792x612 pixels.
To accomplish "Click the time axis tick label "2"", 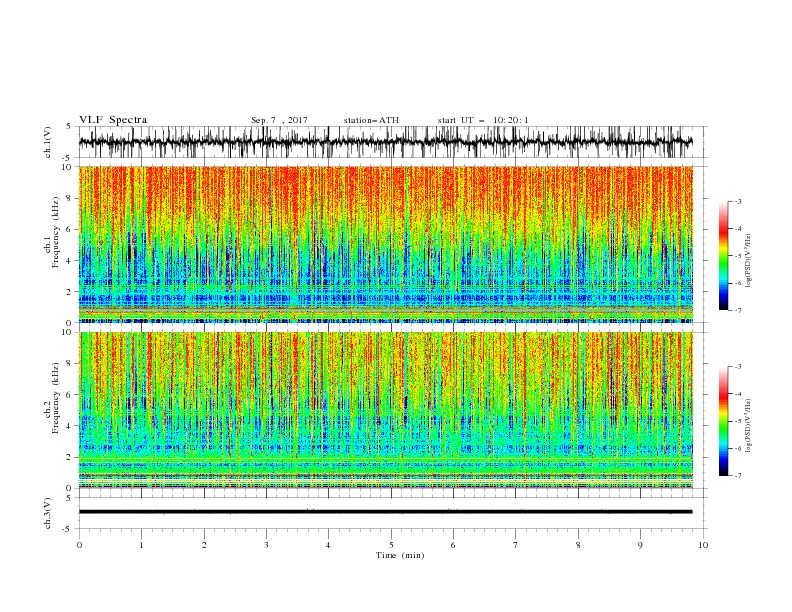I will pyautogui.click(x=204, y=545).
